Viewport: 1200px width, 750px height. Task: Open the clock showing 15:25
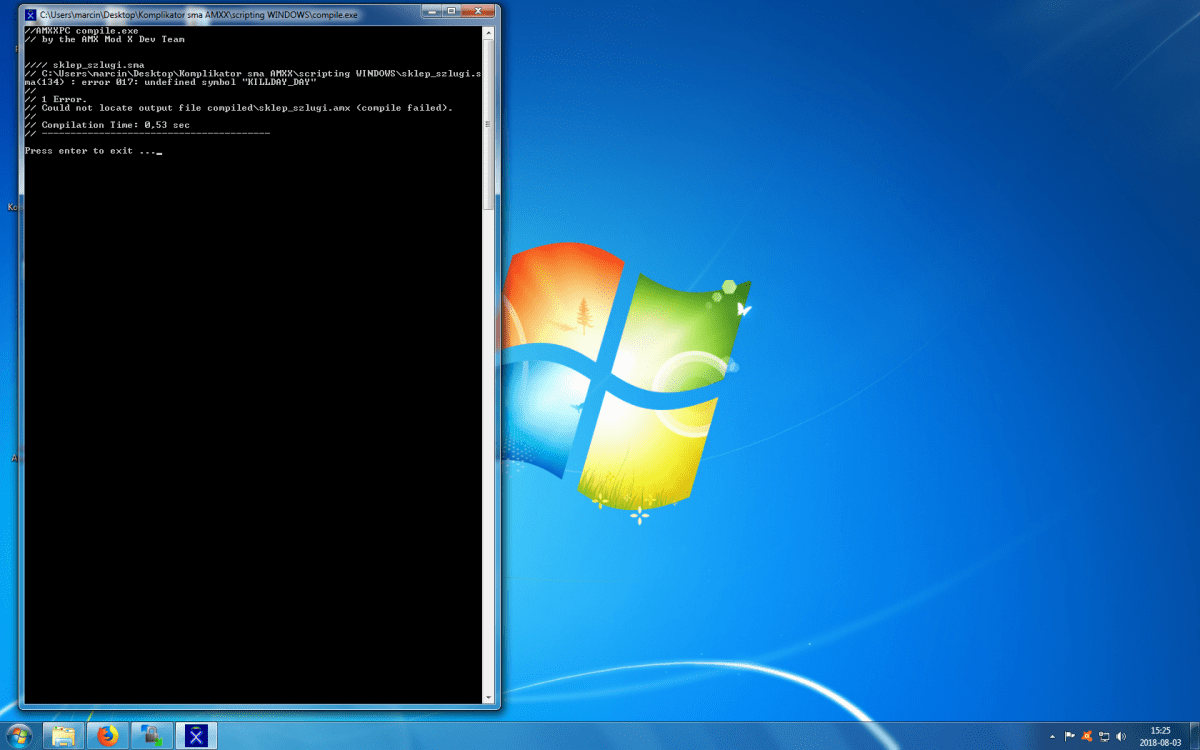click(1160, 730)
